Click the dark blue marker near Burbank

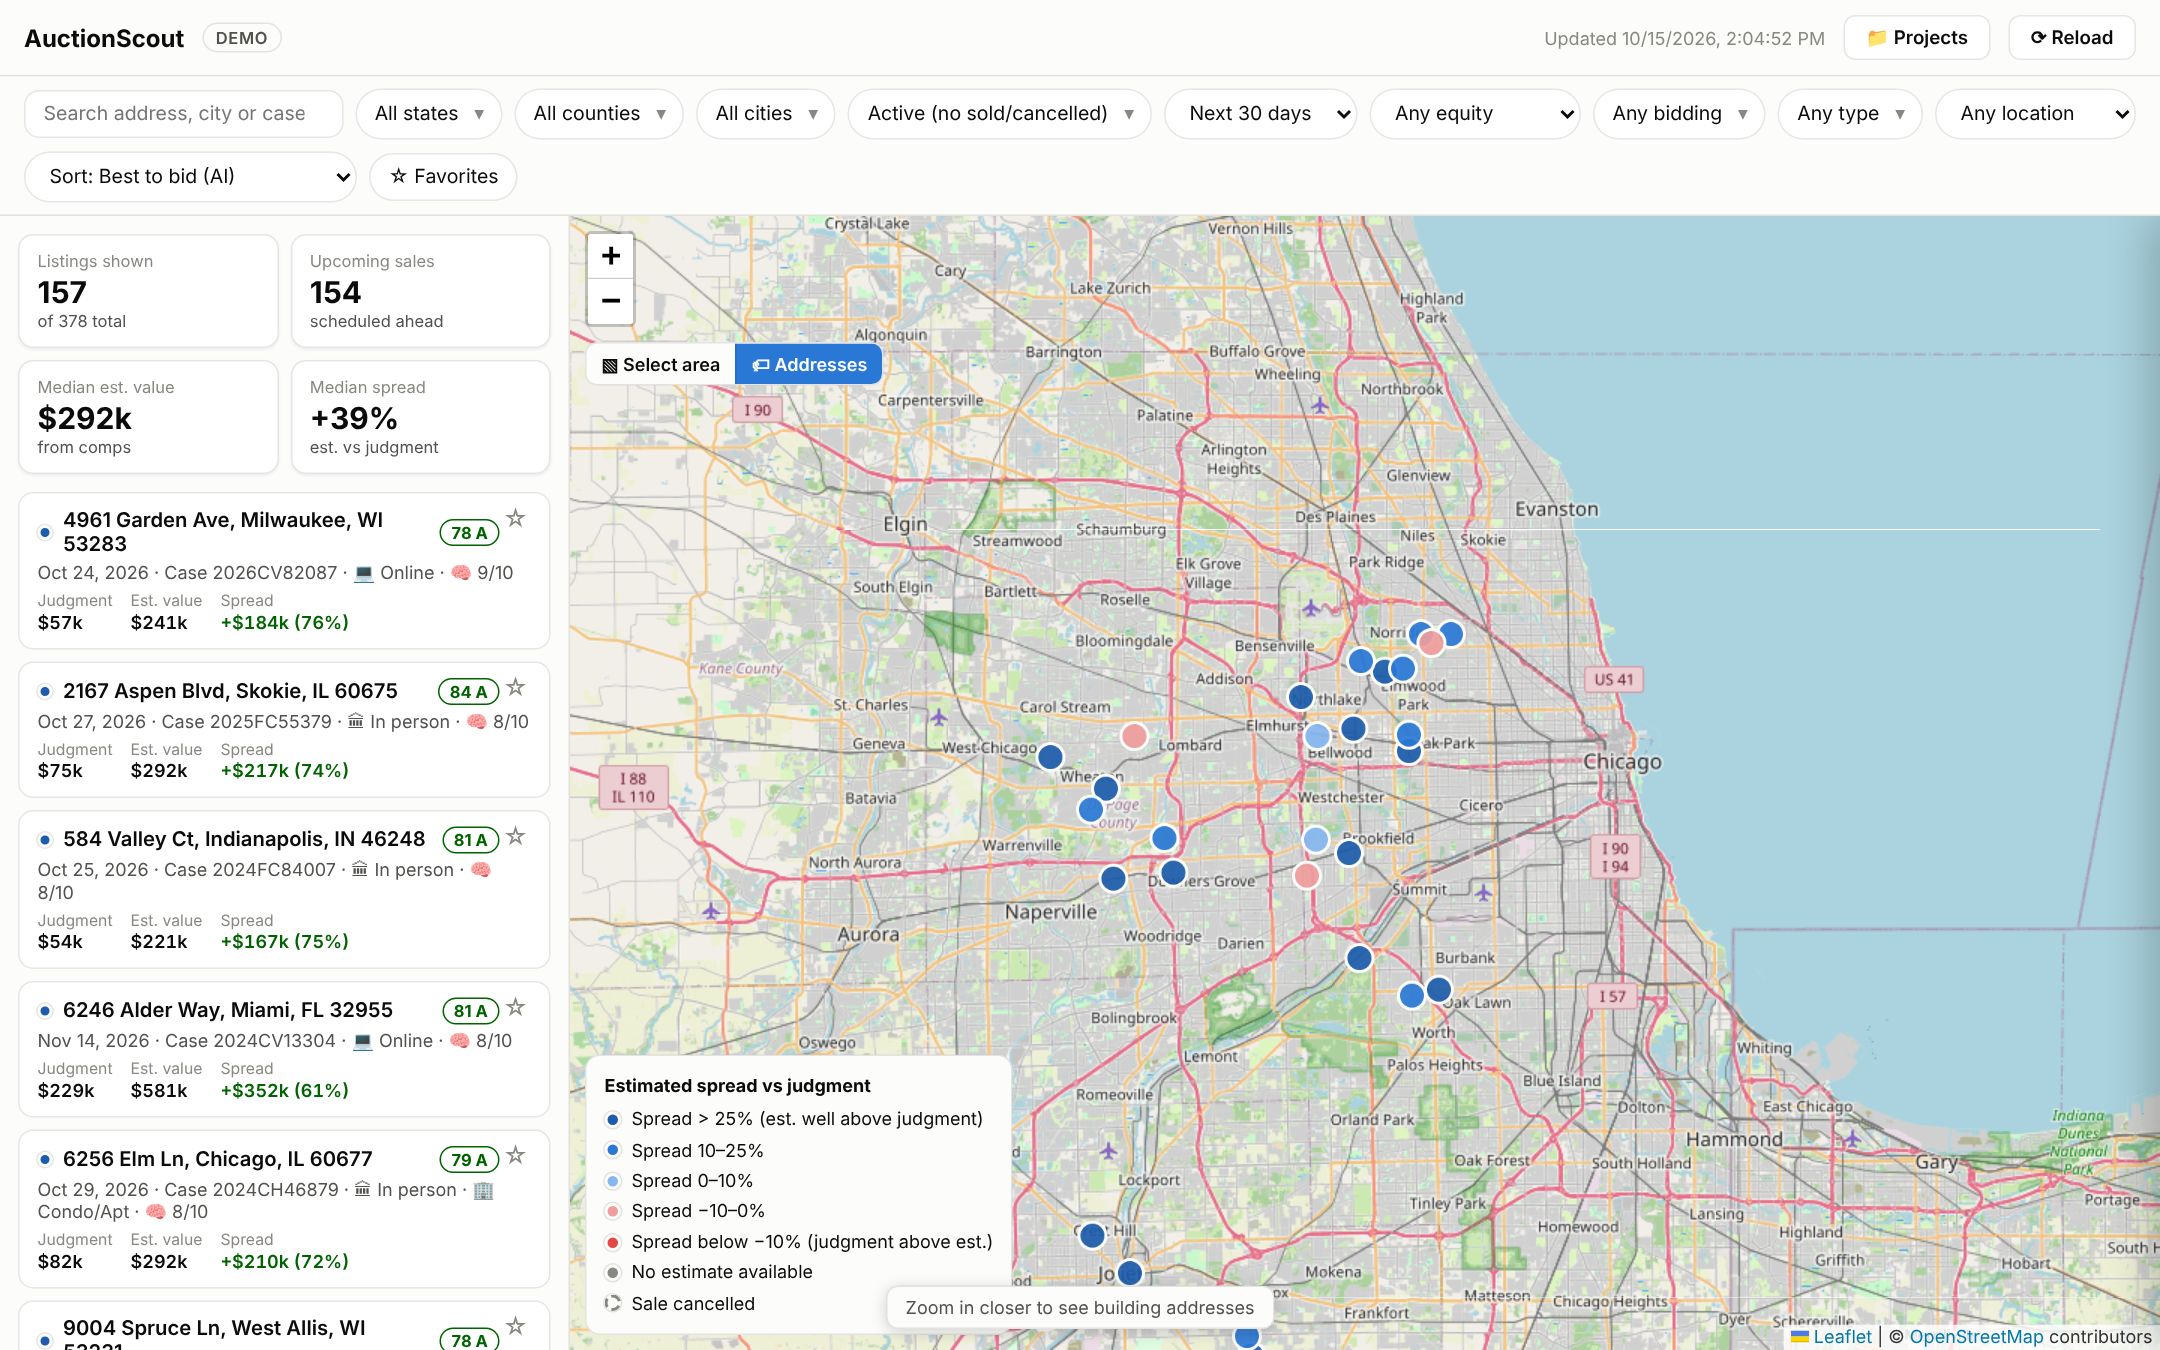(x=1359, y=958)
